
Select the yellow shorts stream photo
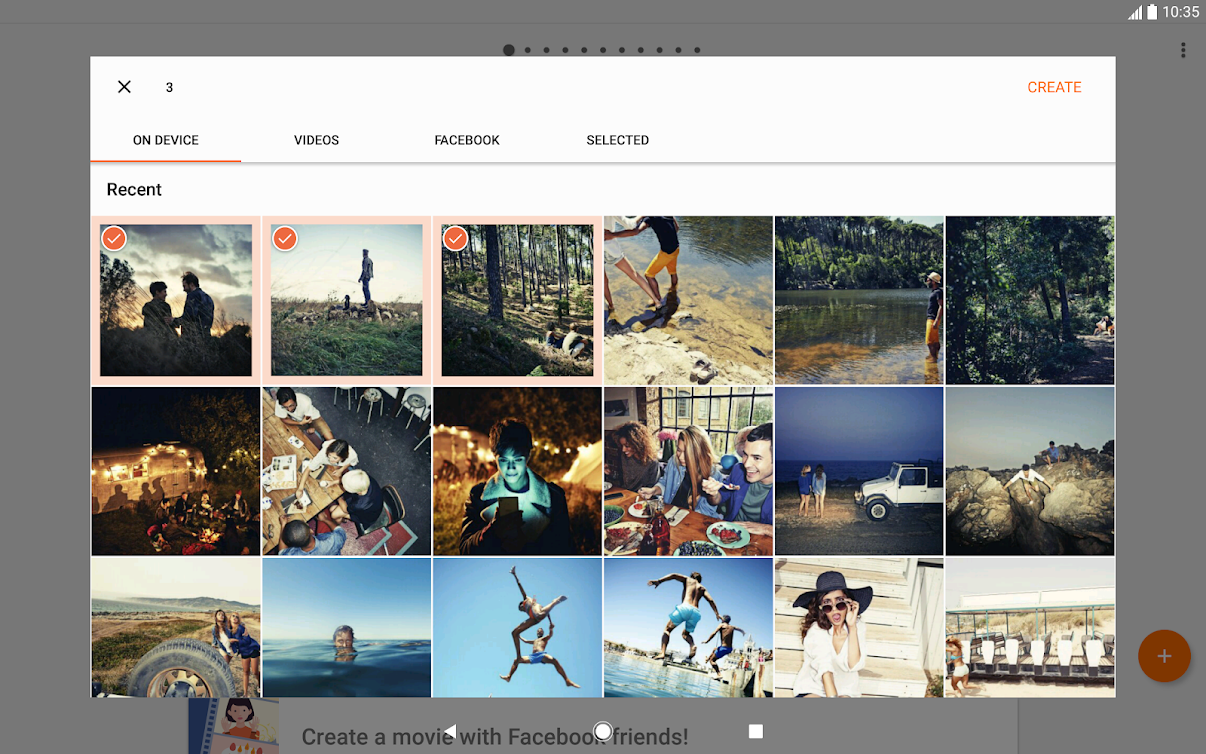click(x=688, y=300)
